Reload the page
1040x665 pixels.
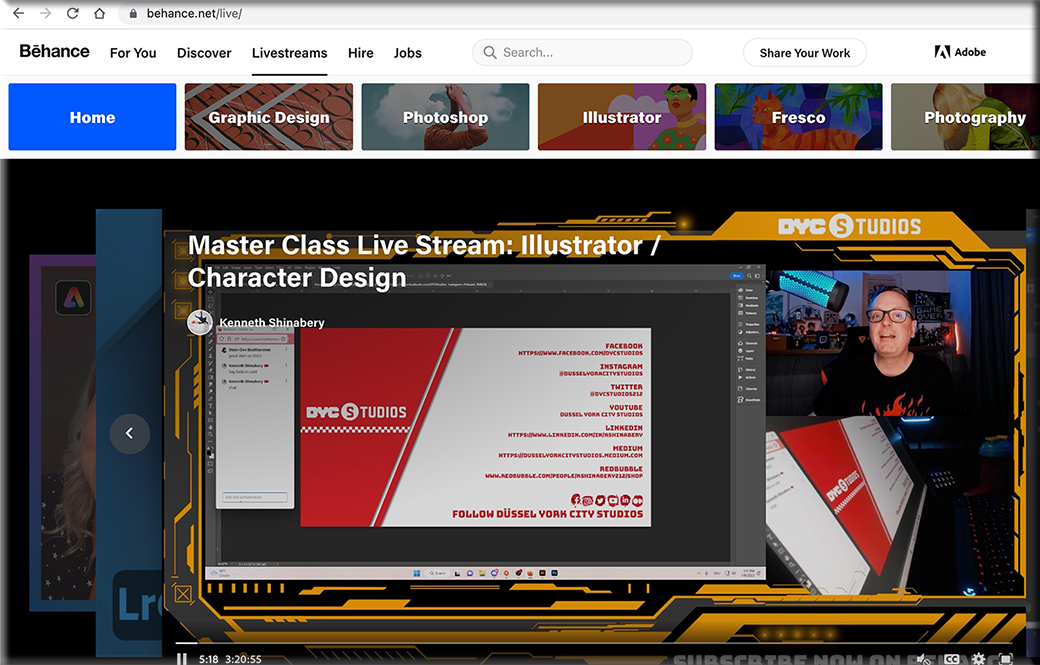pyautogui.click(x=72, y=13)
